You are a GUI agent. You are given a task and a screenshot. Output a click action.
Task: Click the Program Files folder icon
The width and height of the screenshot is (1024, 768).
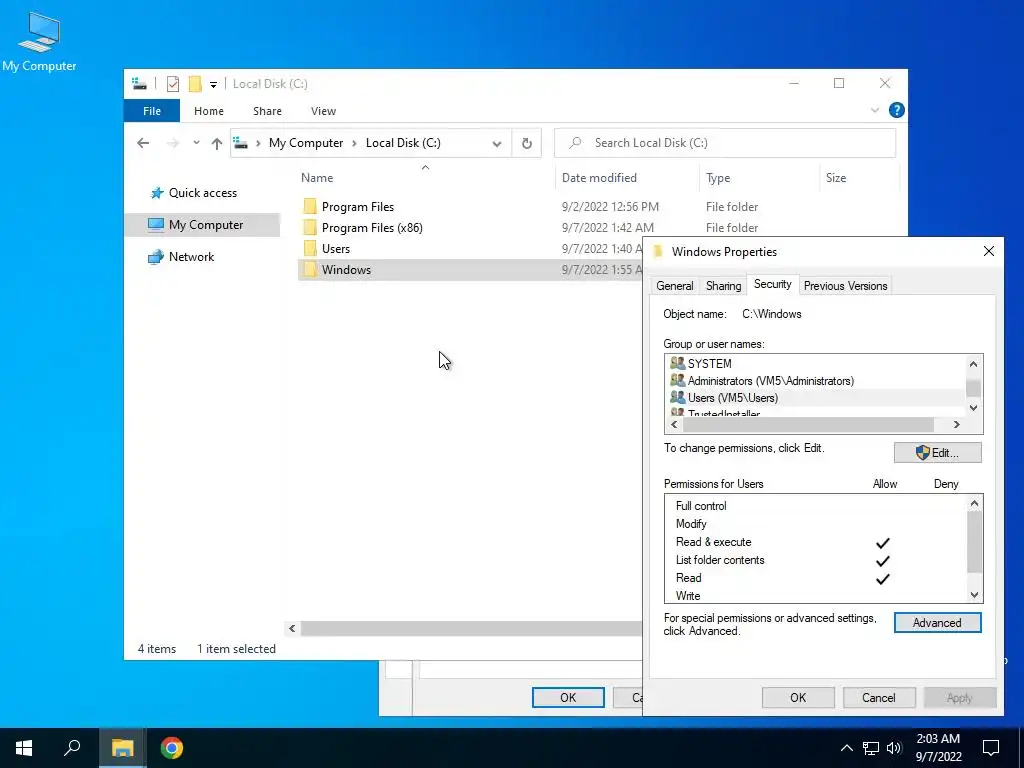310,207
